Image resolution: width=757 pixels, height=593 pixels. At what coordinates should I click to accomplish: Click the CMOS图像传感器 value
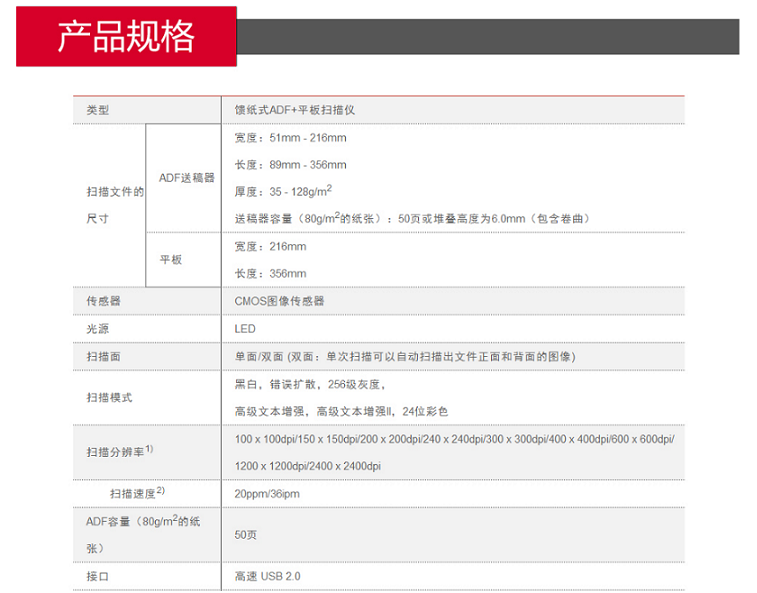click(x=280, y=301)
